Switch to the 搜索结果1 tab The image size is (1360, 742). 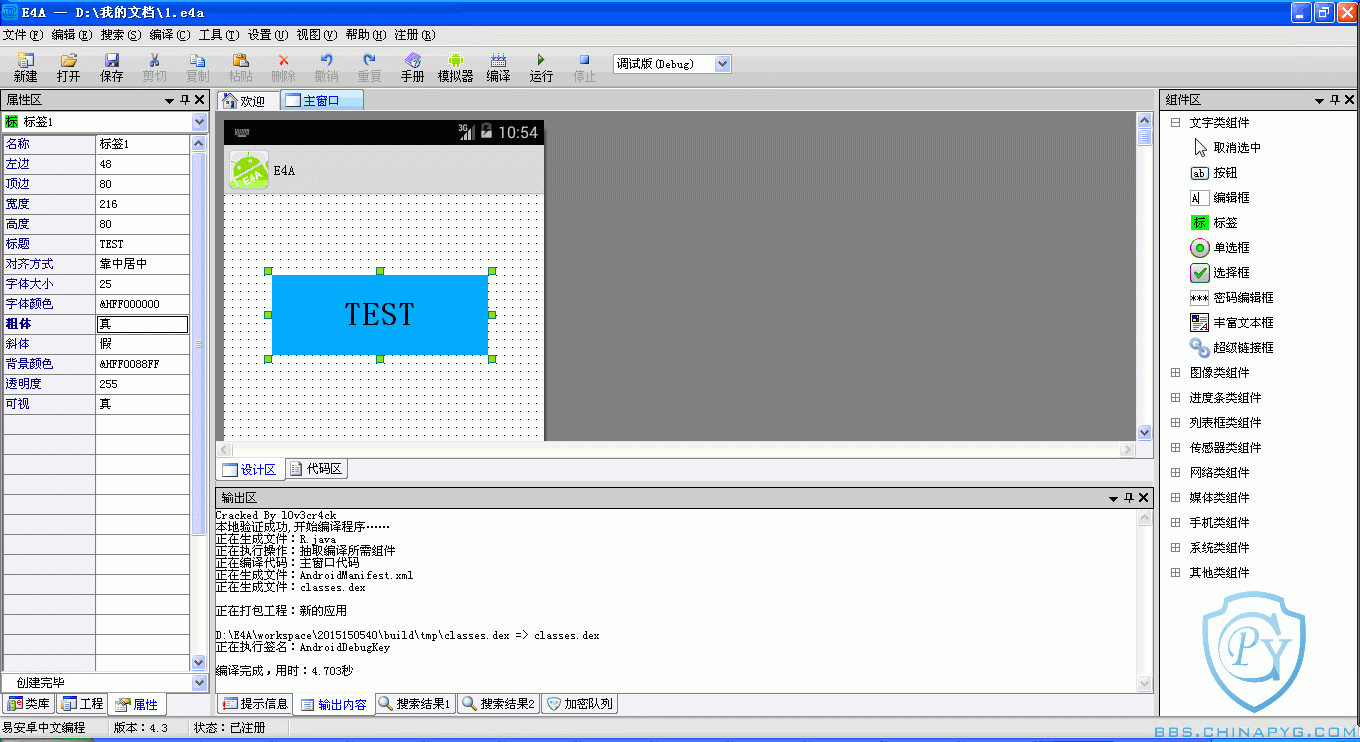pyautogui.click(x=415, y=704)
